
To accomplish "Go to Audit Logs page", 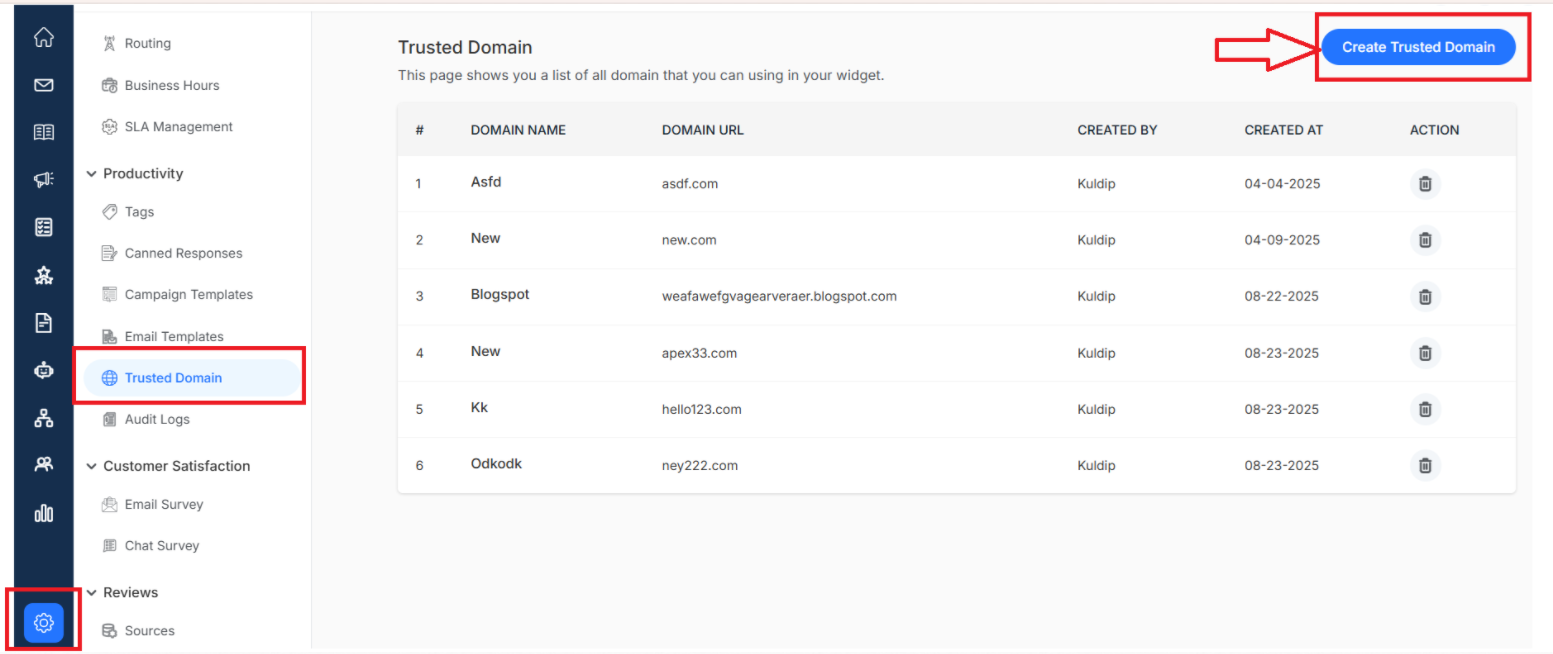I will click(x=146, y=420).
